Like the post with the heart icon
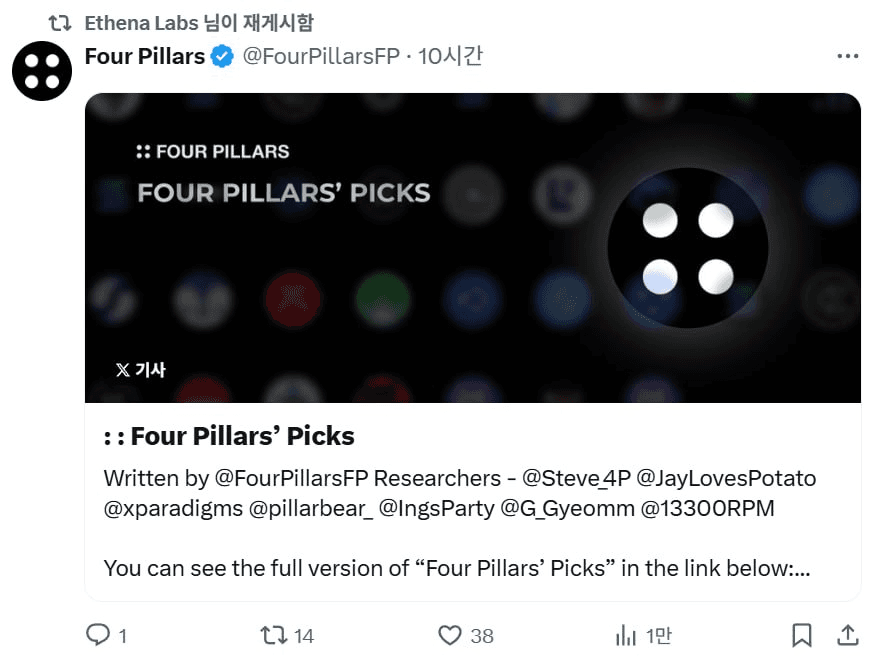874x658 pixels. [449, 635]
